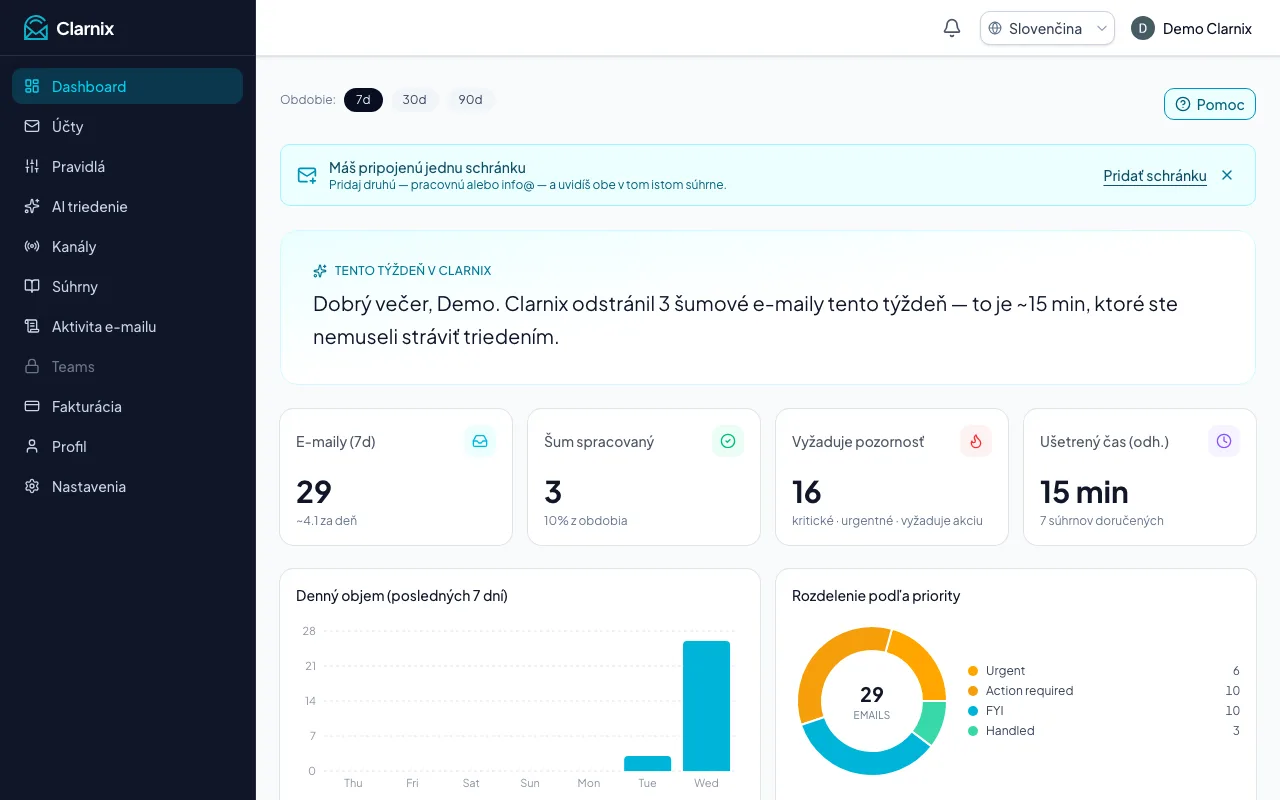Open the Slovenčina language dropdown

point(1047,28)
